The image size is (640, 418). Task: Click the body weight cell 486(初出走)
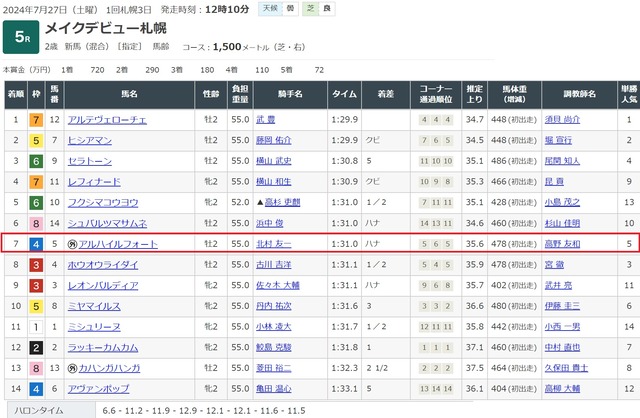[514, 161]
